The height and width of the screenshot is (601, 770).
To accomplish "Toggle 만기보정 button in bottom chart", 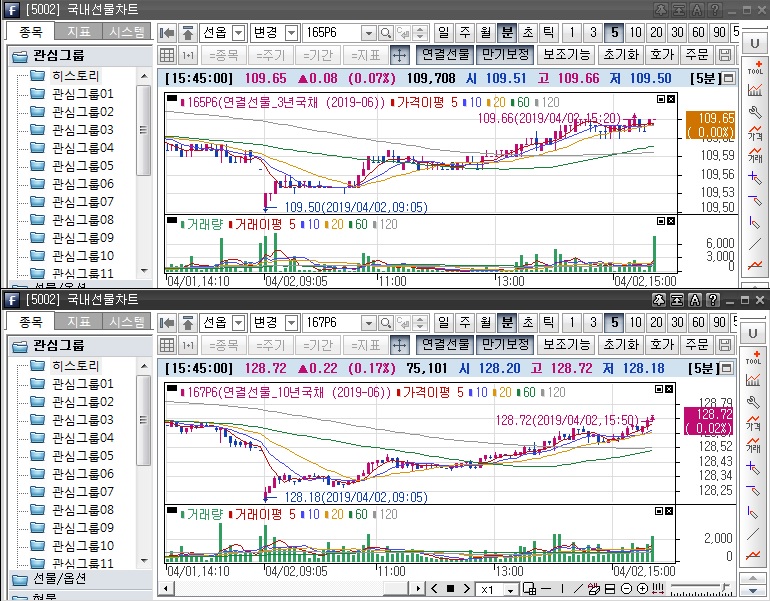I will pos(503,344).
